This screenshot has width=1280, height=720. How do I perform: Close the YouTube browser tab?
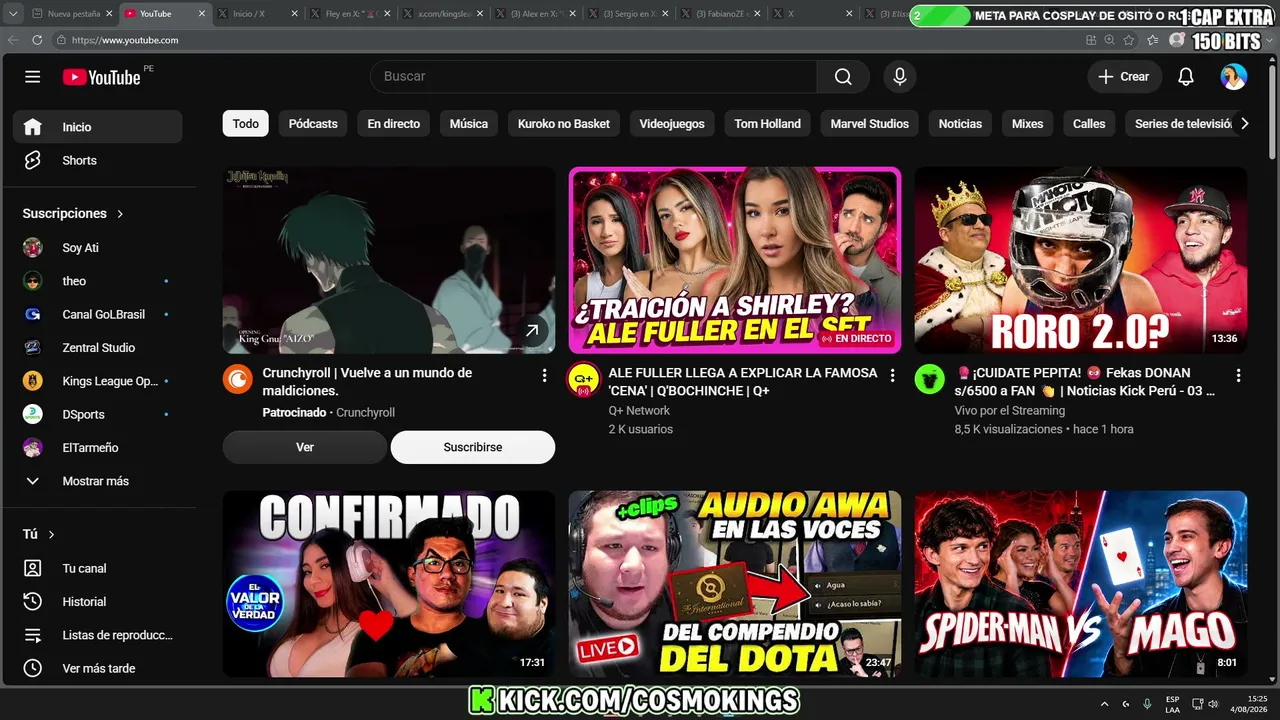[x=201, y=14]
